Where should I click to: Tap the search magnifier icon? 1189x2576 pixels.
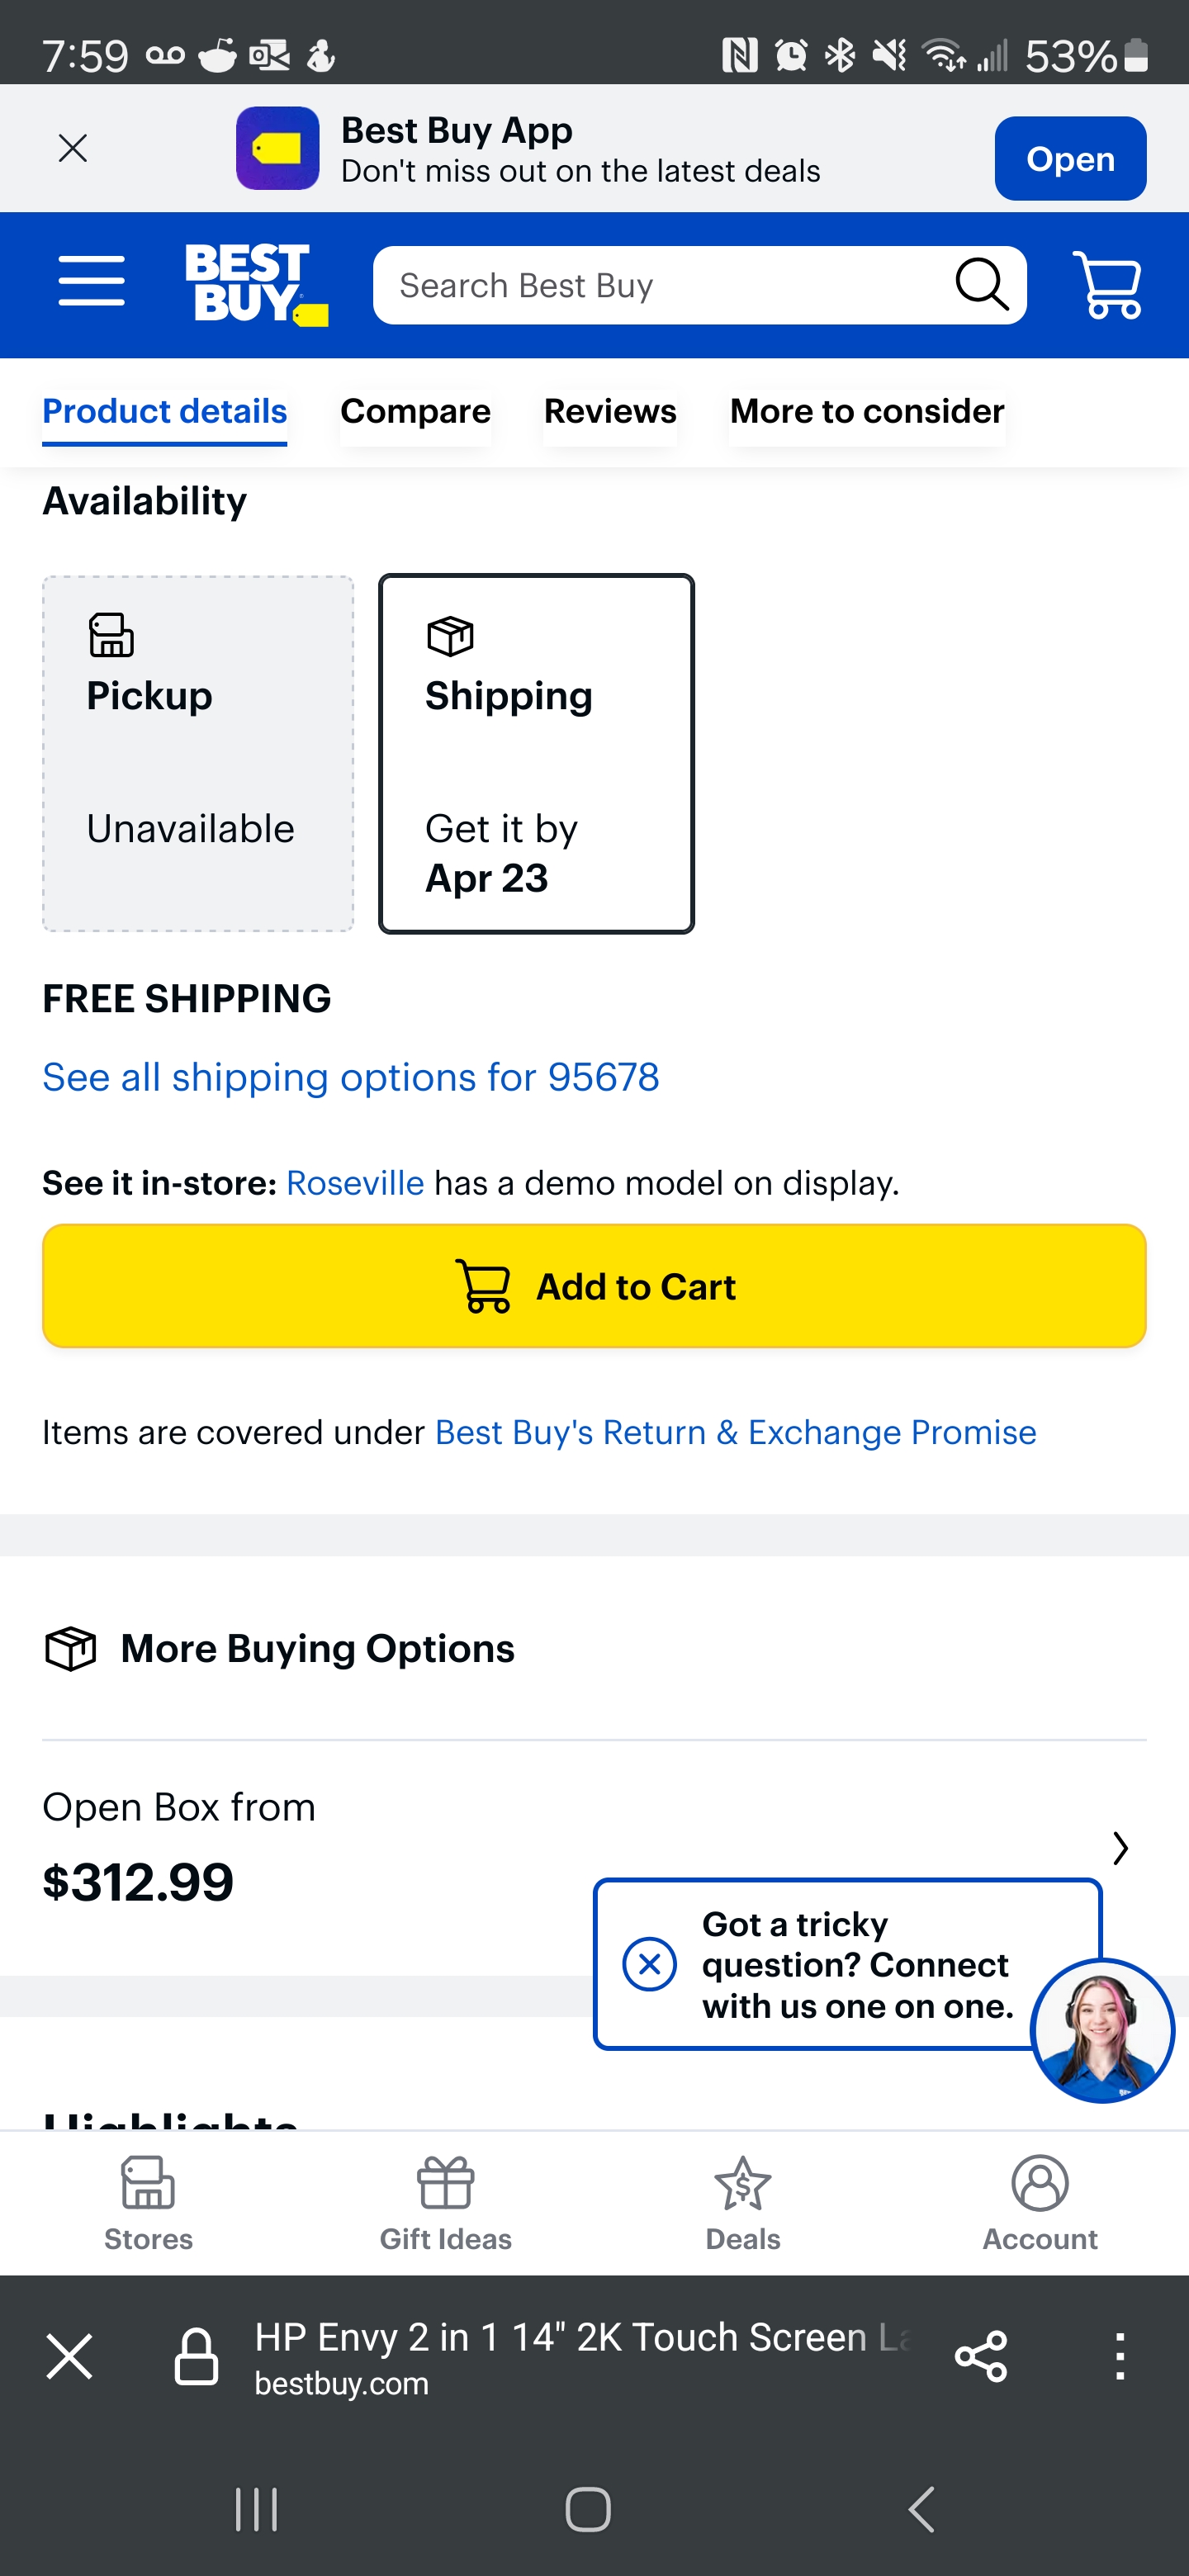coord(982,285)
